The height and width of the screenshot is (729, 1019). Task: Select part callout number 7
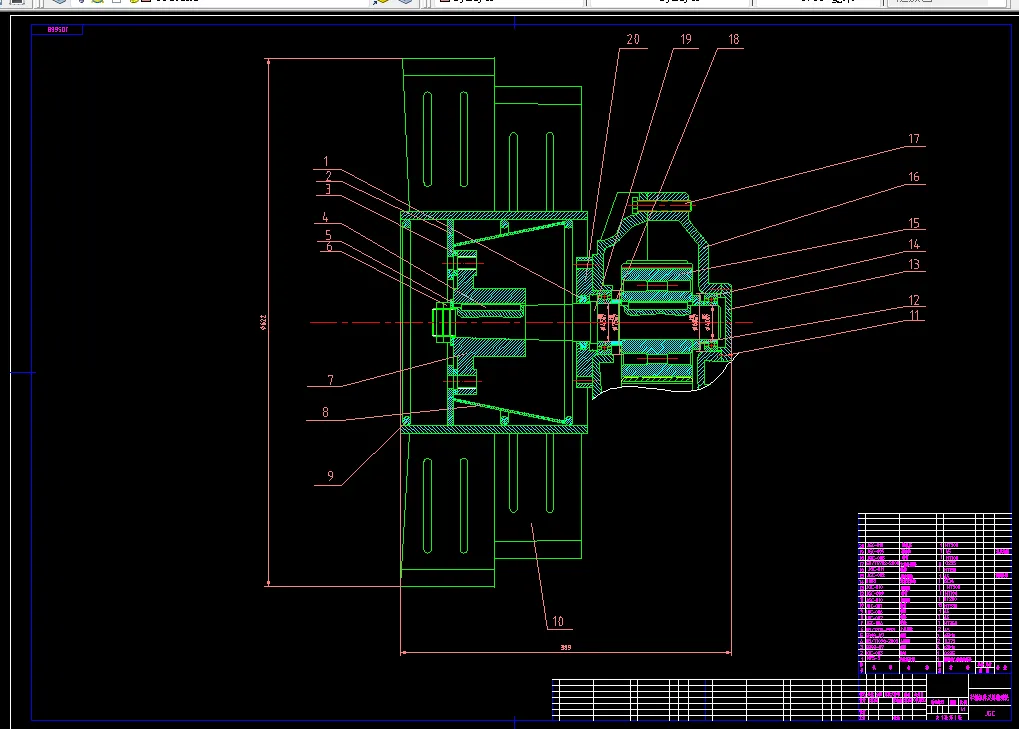tap(330, 380)
